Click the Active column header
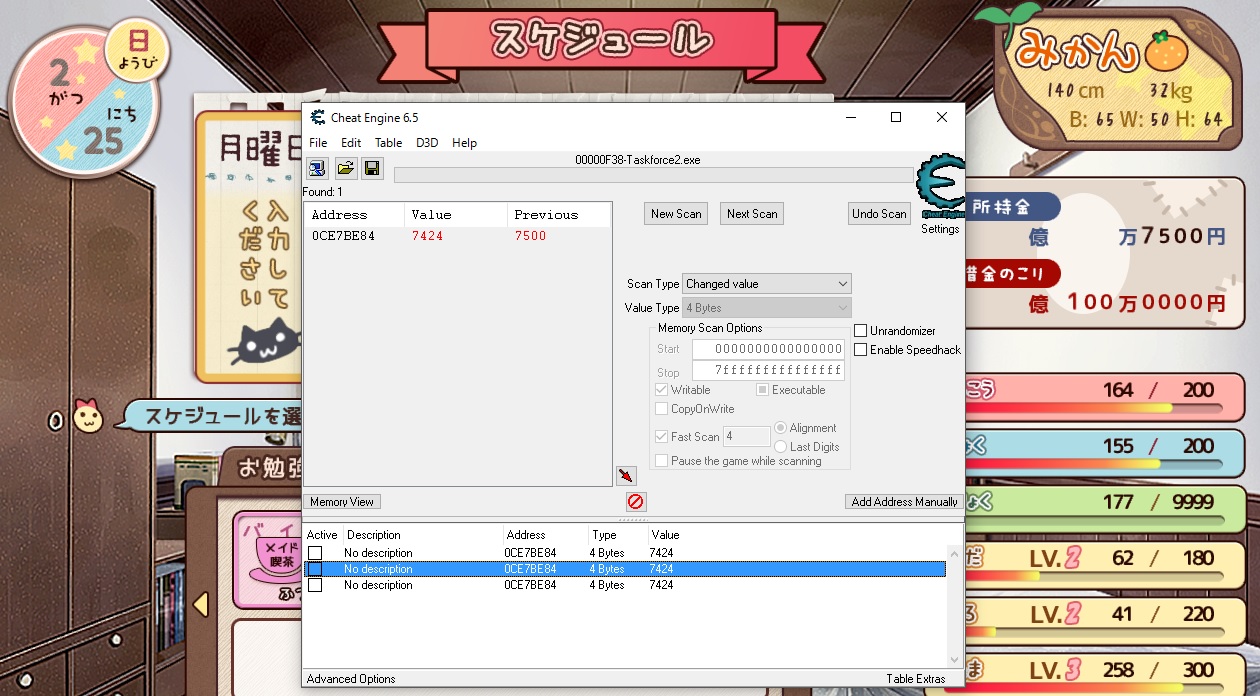1260x696 pixels. (322, 535)
